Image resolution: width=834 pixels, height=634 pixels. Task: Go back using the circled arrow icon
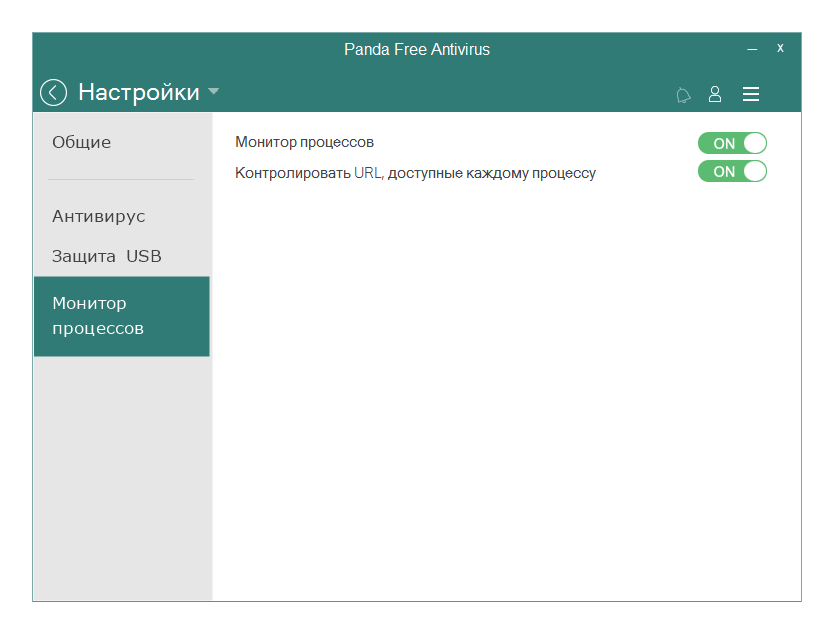[53, 93]
